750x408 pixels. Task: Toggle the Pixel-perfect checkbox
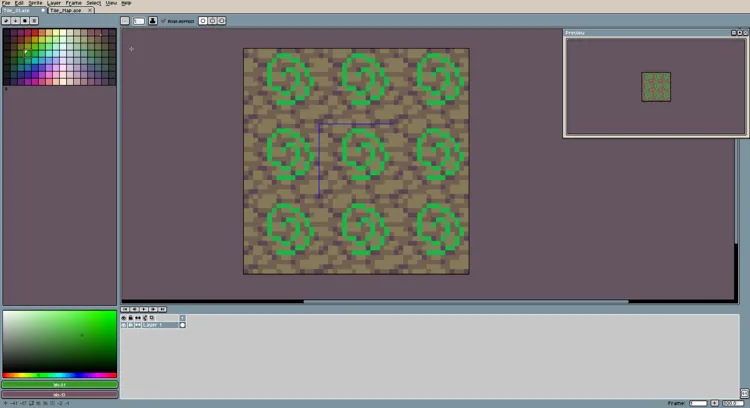point(177,21)
